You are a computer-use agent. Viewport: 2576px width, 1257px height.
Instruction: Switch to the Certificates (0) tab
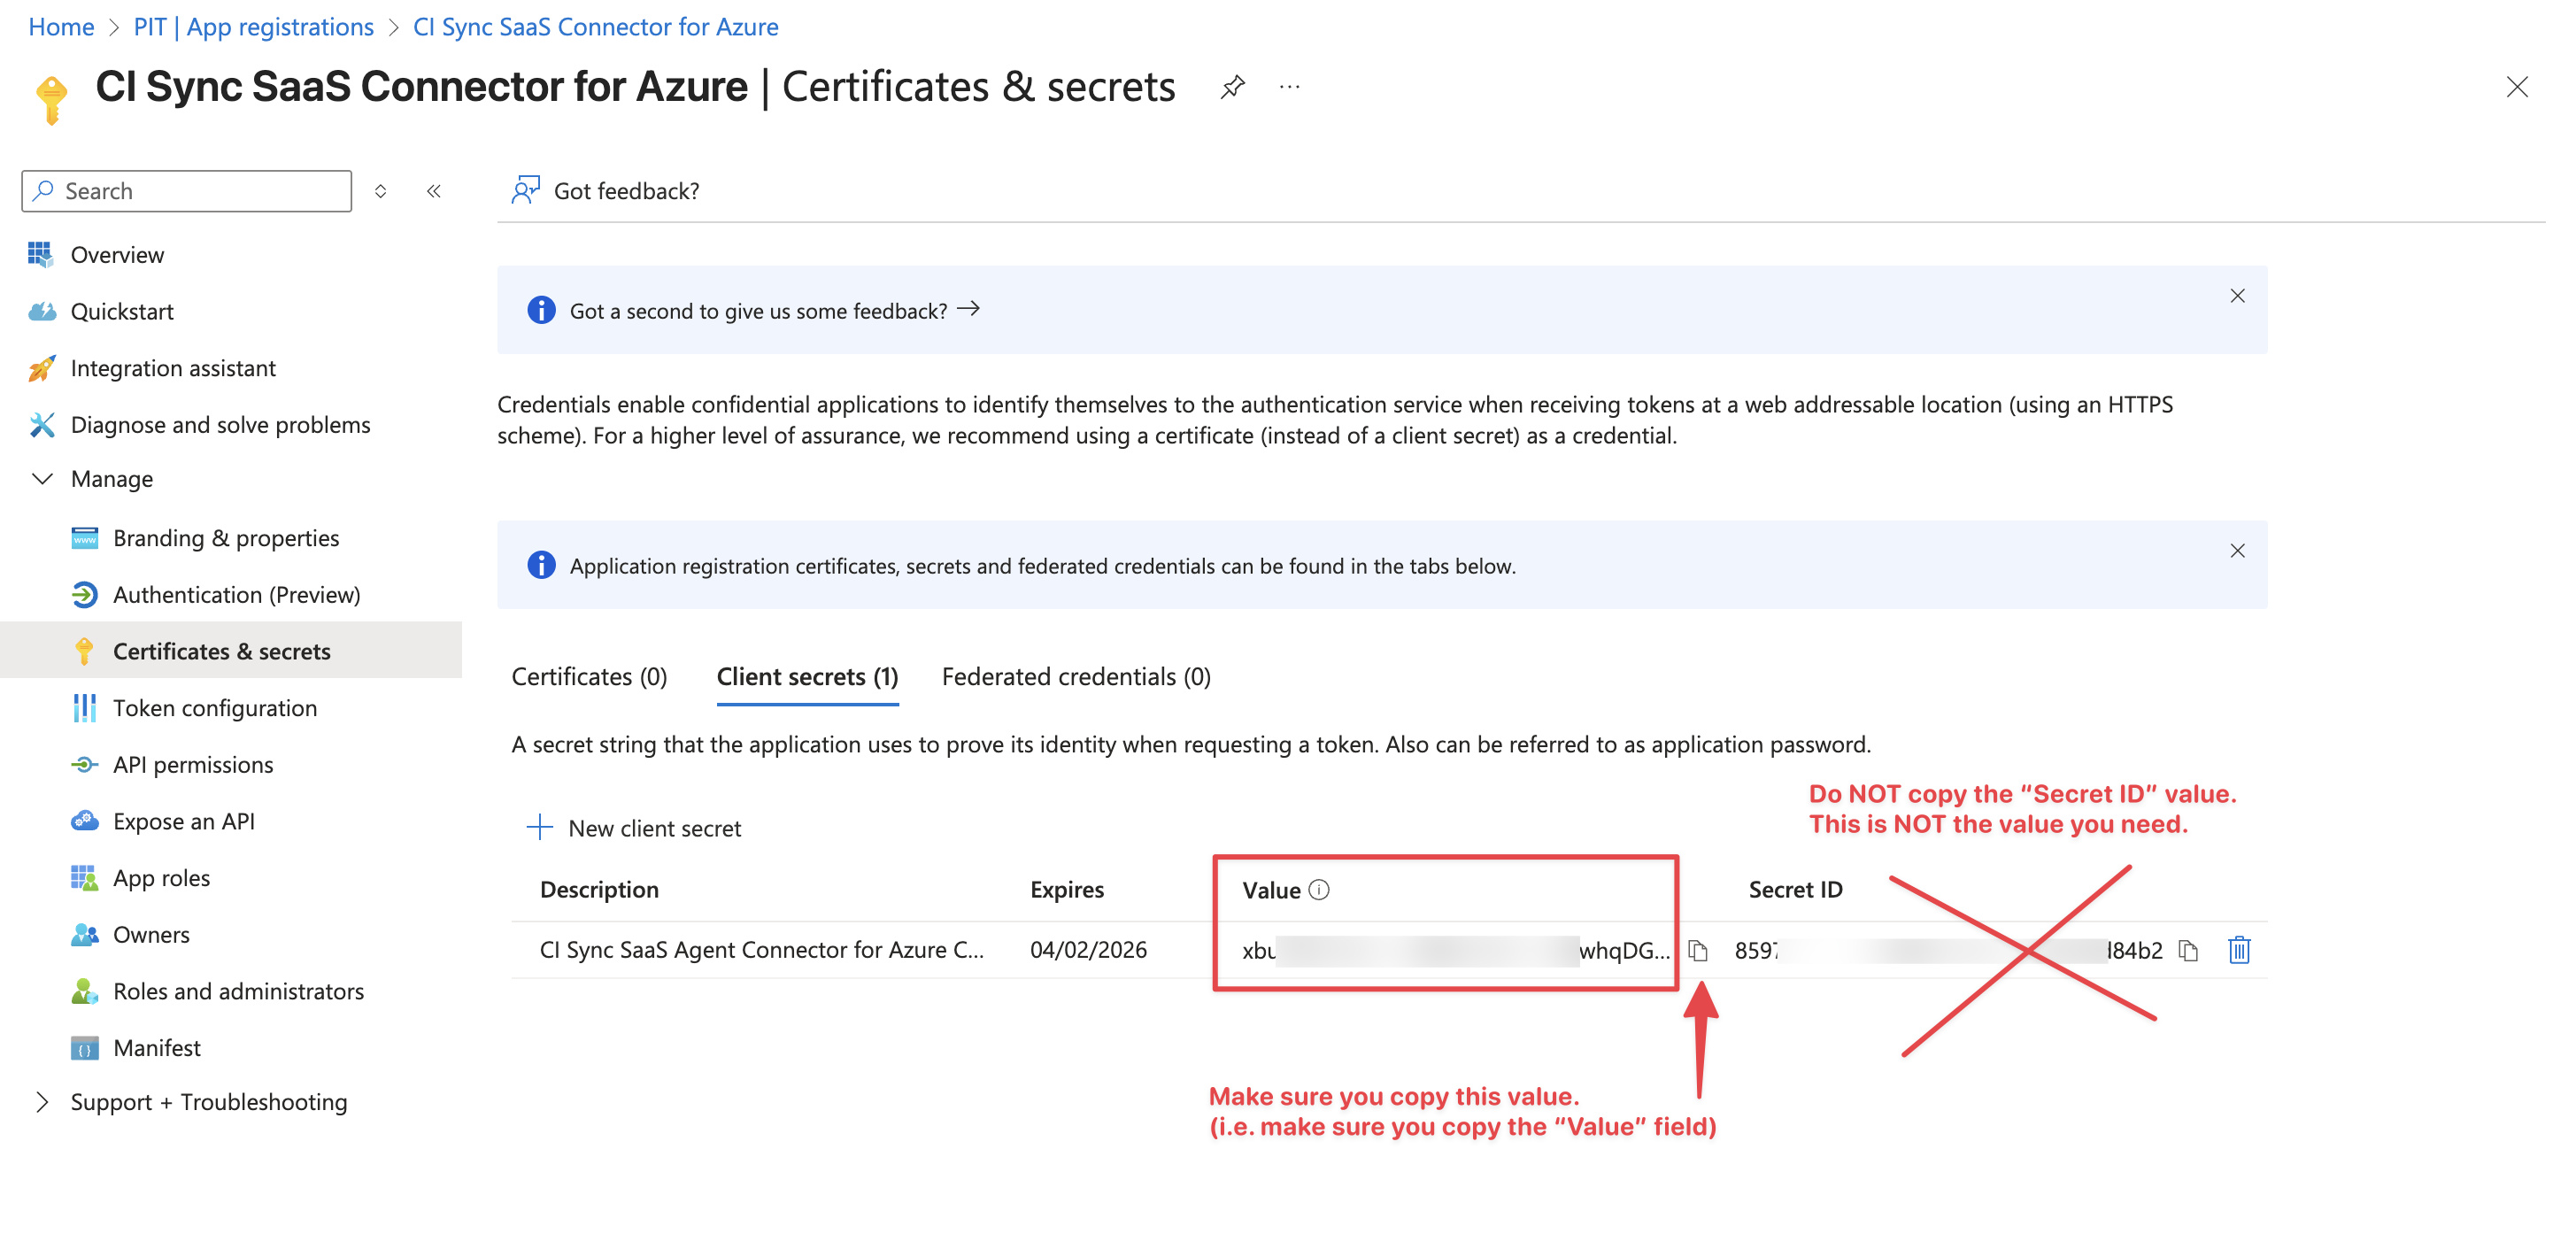pos(589,677)
